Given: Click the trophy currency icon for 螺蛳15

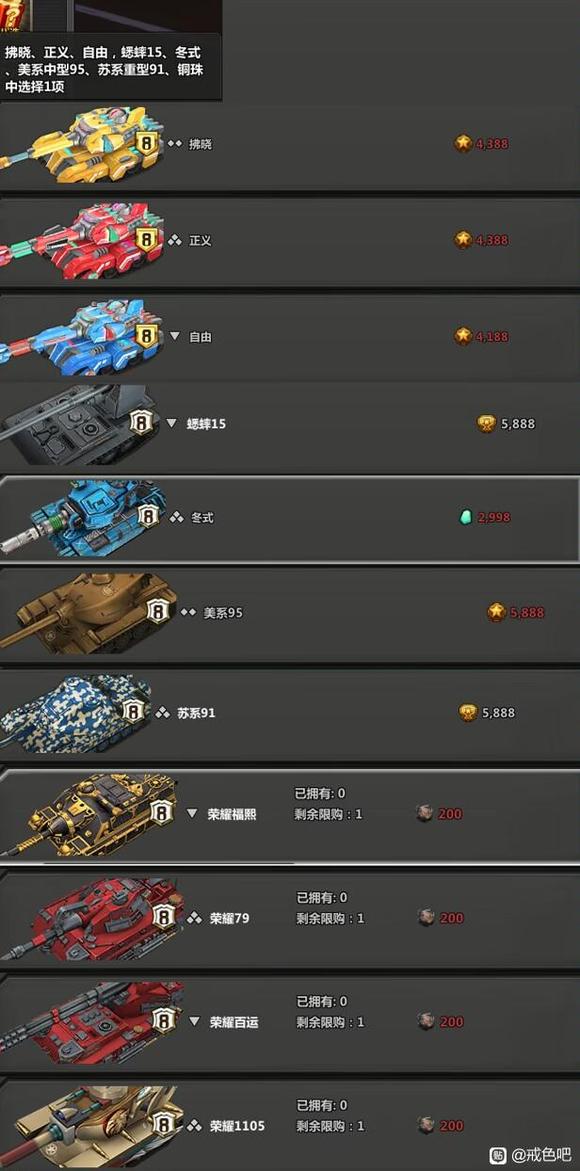Looking at the screenshot, I should (487, 423).
